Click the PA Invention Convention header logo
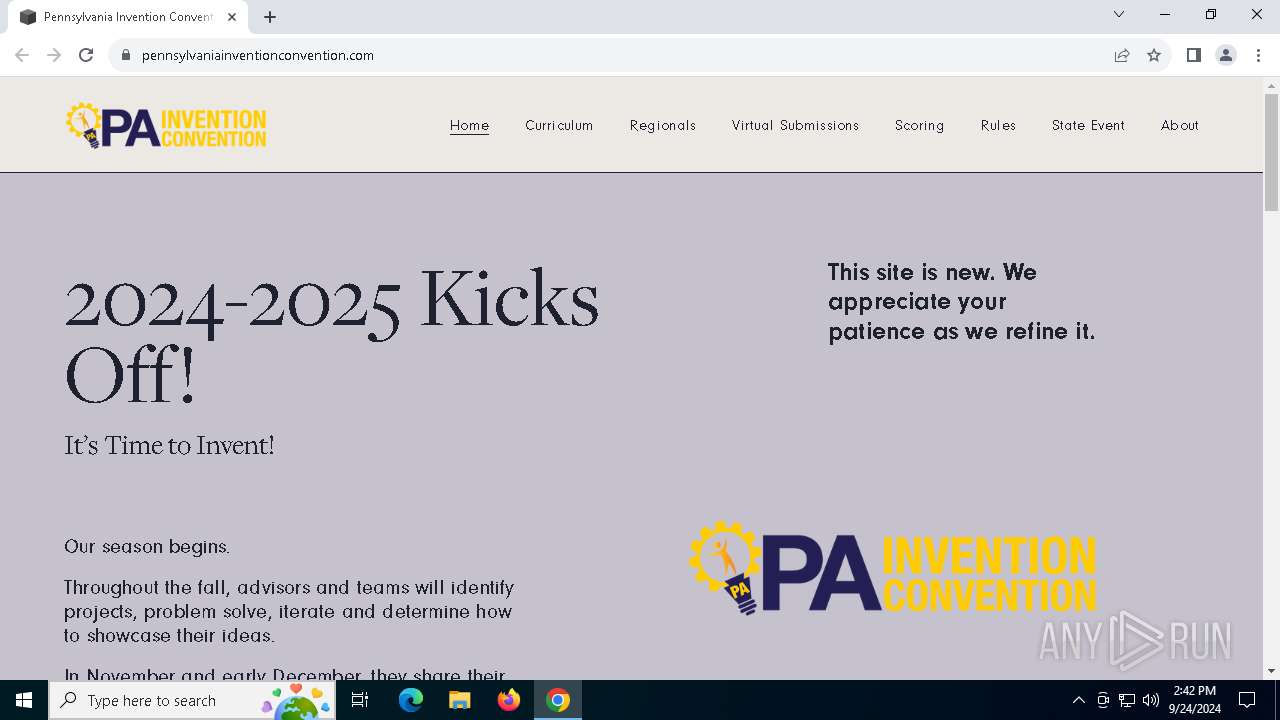The height and width of the screenshot is (720, 1280). click(x=166, y=126)
